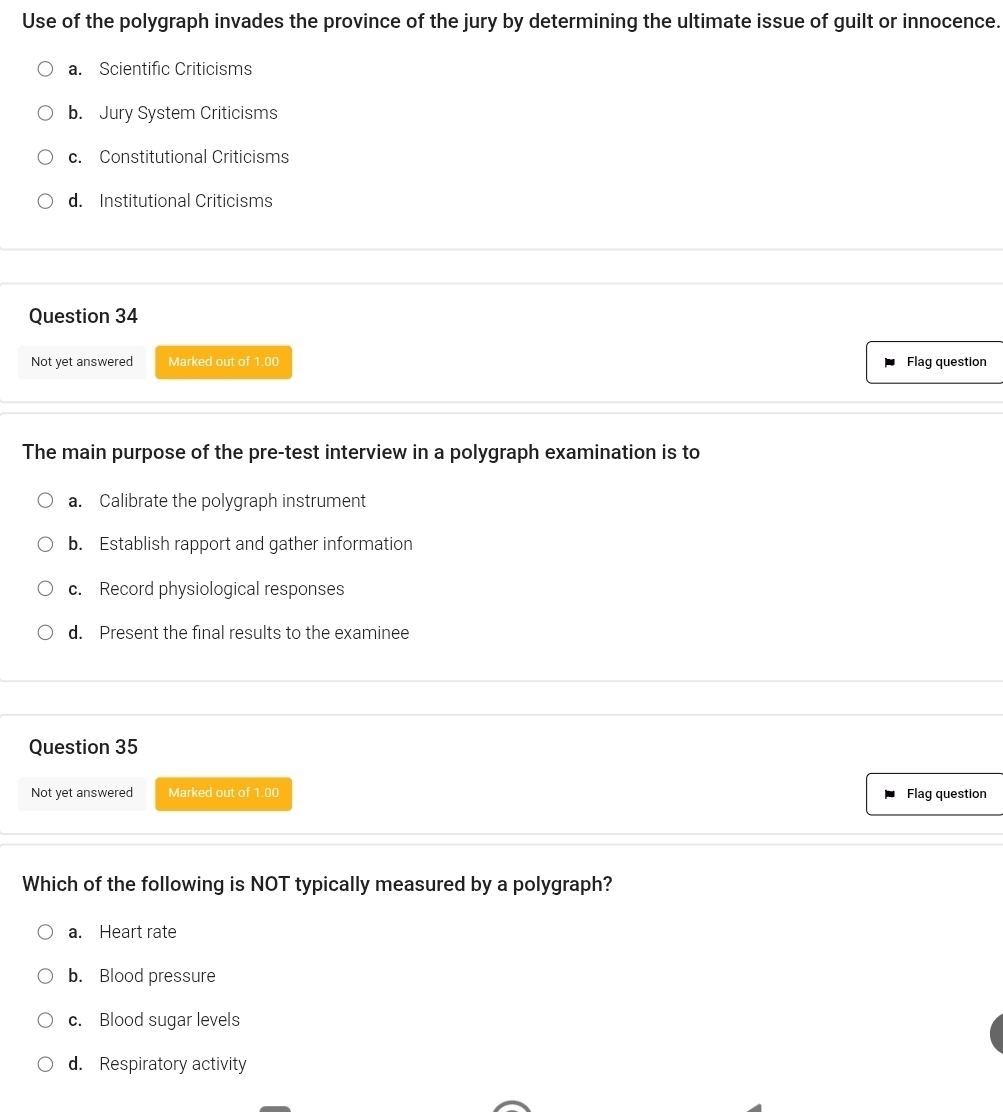Click the flag icon for Question 35
Image resolution: width=1003 pixels, height=1112 pixels.
(890, 794)
